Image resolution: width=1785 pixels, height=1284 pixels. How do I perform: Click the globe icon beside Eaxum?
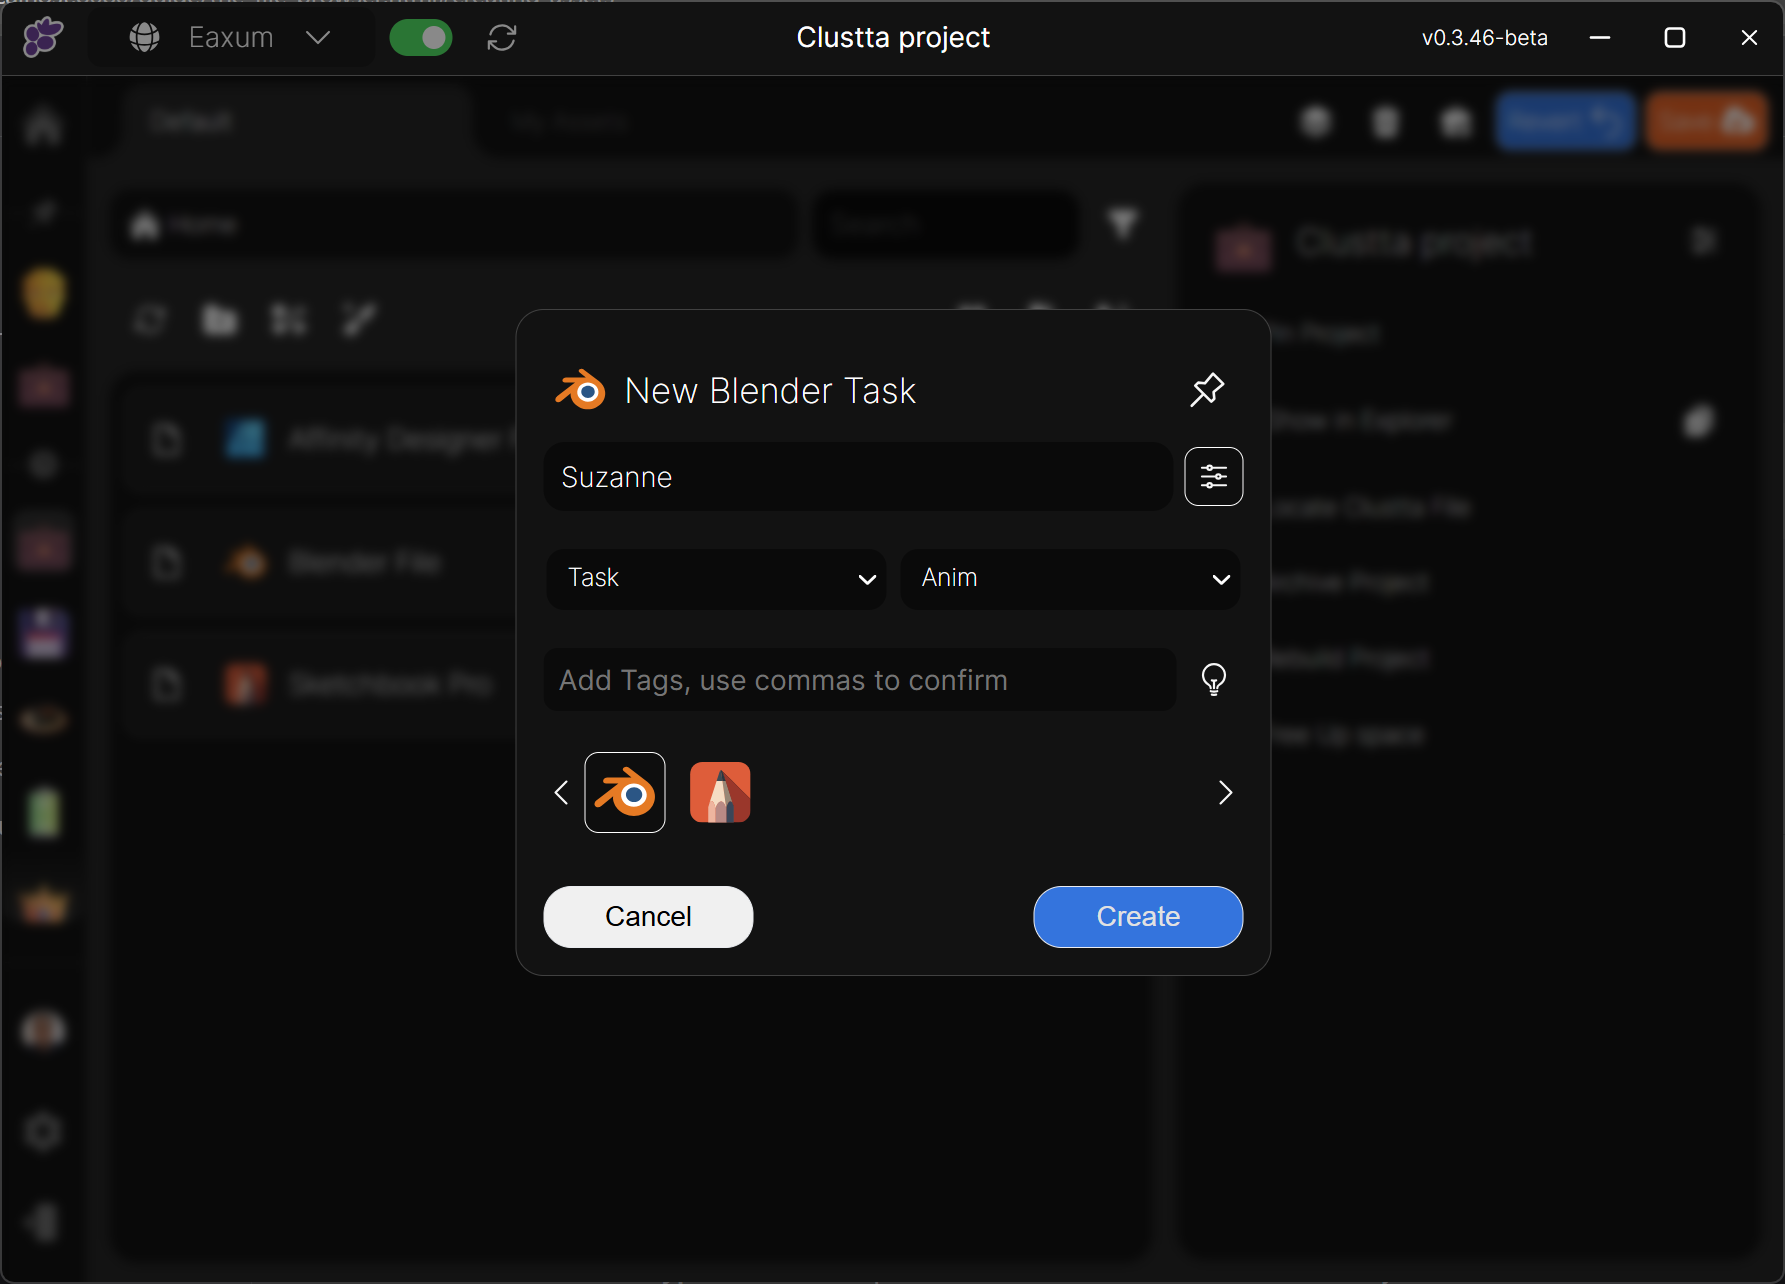tap(145, 38)
